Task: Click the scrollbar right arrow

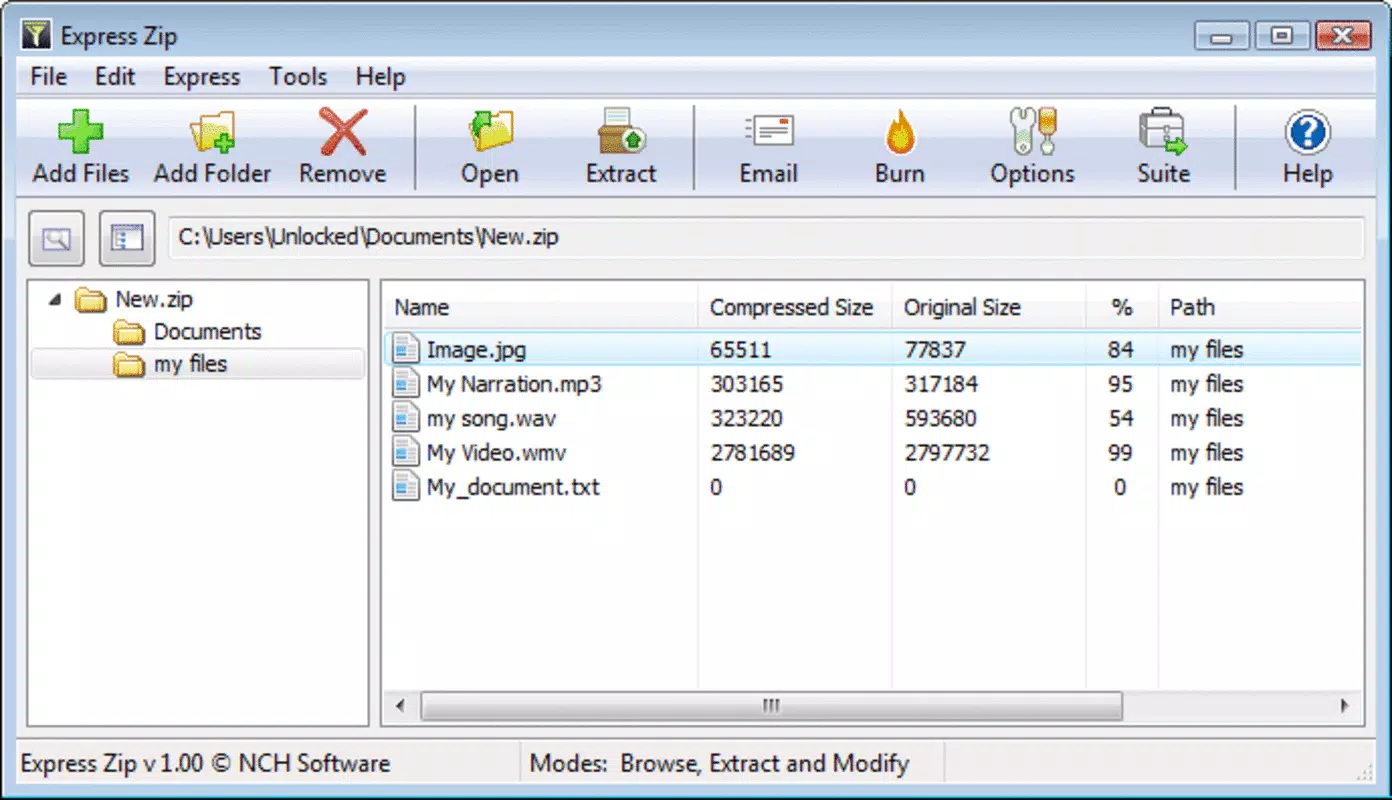Action: coord(1345,705)
